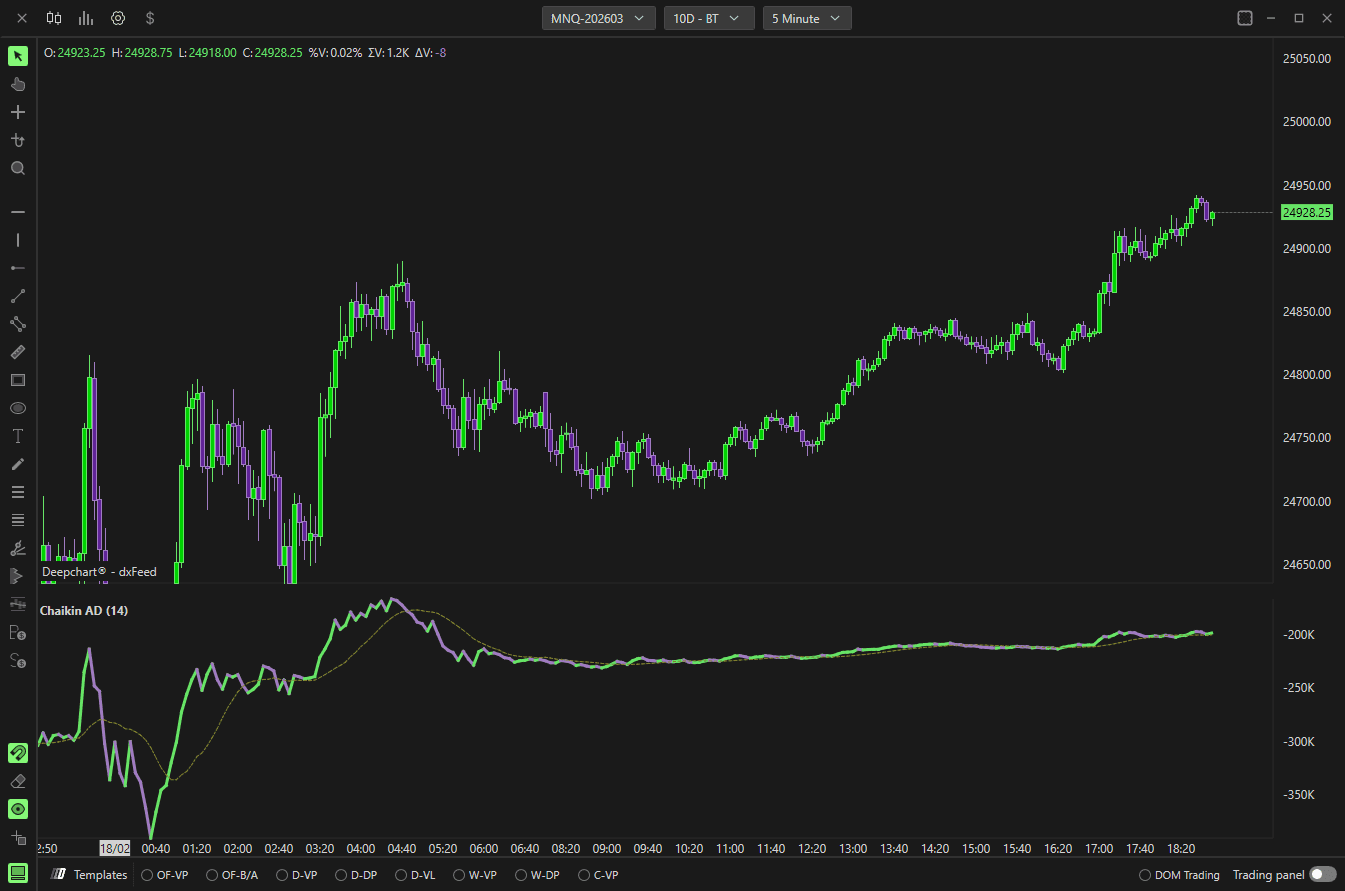Click the Templates button
Screen dimensions: 1345x891
[90, 875]
